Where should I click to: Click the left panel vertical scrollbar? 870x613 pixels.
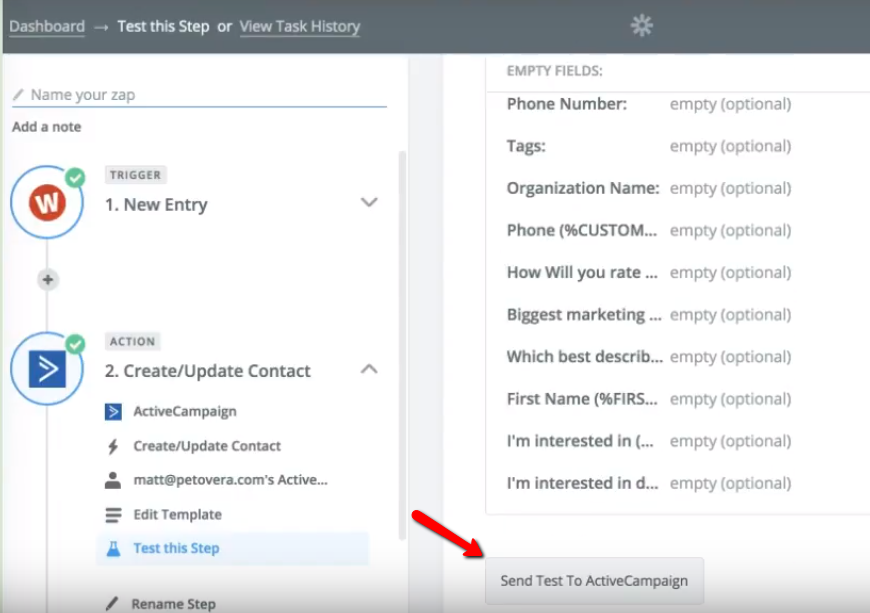(402, 344)
